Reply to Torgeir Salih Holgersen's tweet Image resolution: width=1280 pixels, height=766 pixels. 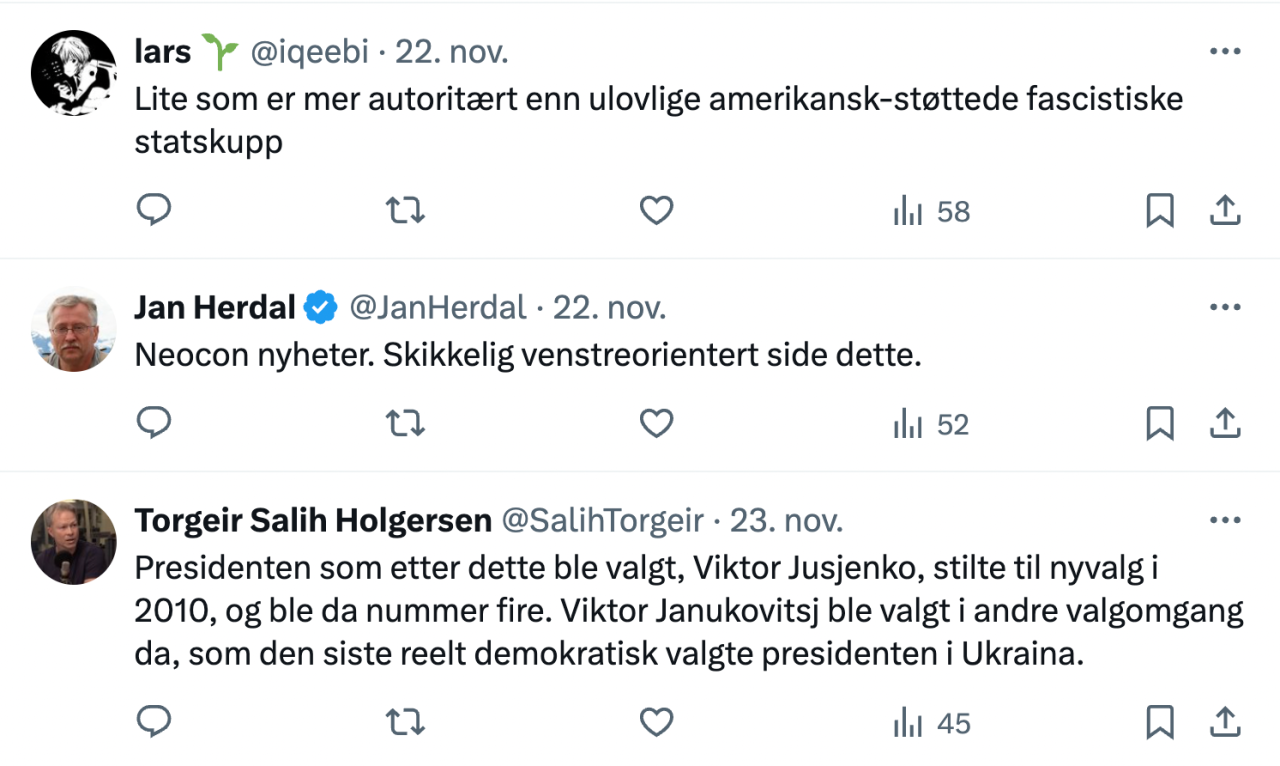(x=153, y=722)
